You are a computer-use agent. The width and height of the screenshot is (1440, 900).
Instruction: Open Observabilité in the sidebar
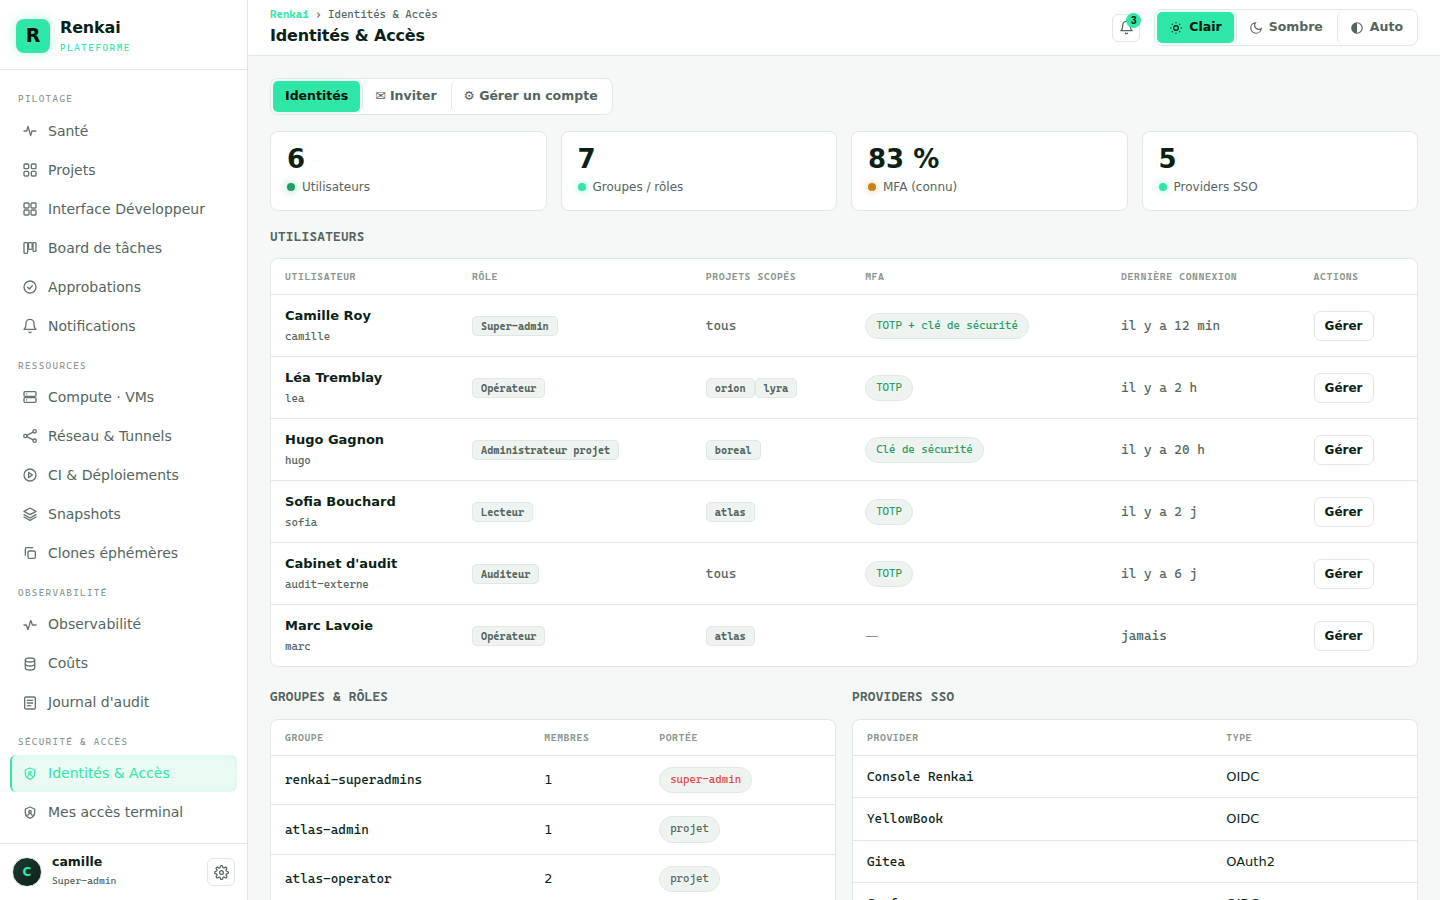[x=123, y=624]
